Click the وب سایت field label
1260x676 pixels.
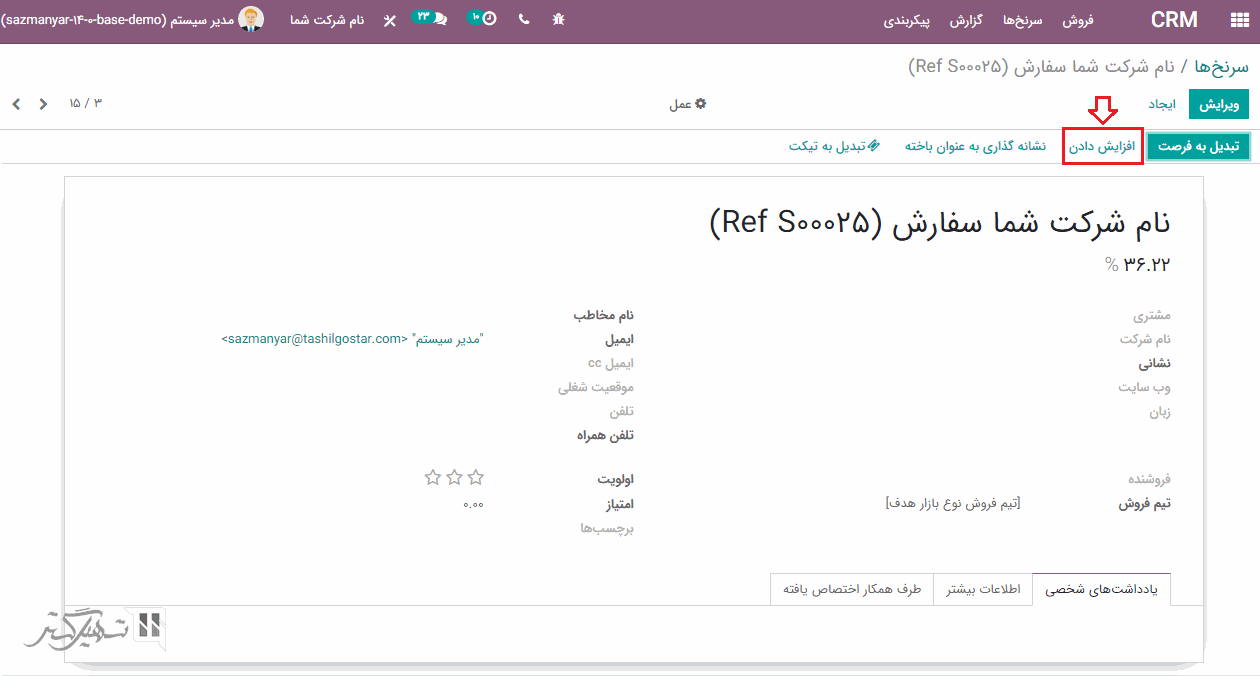[x=1145, y=387]
